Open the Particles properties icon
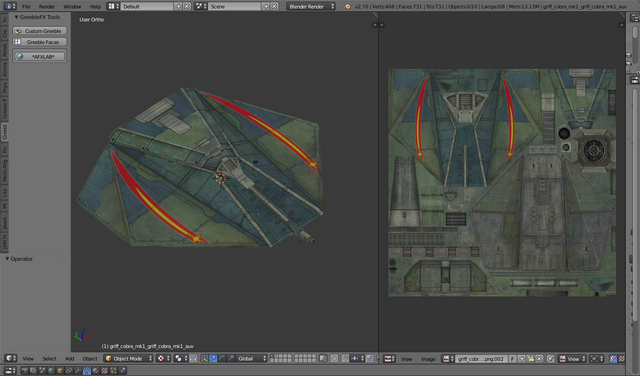640x376 pixels. click(113, 370)
